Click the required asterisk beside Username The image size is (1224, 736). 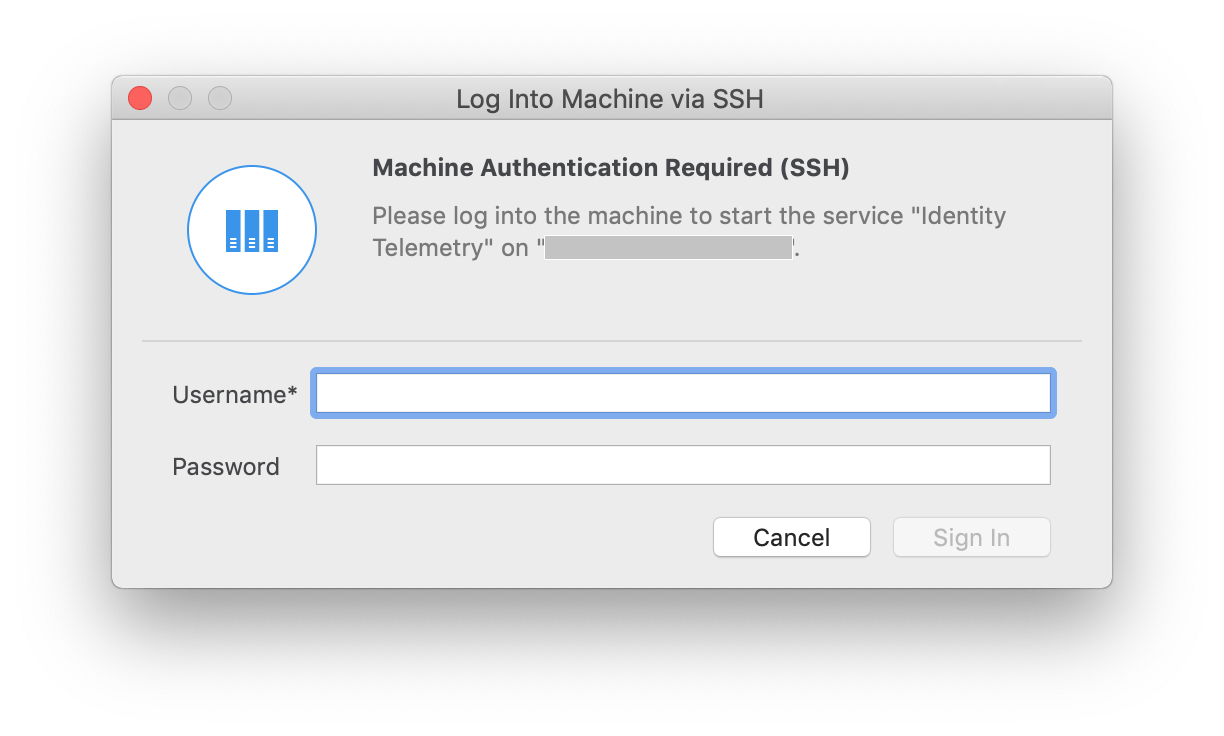[x=293, y=393]
